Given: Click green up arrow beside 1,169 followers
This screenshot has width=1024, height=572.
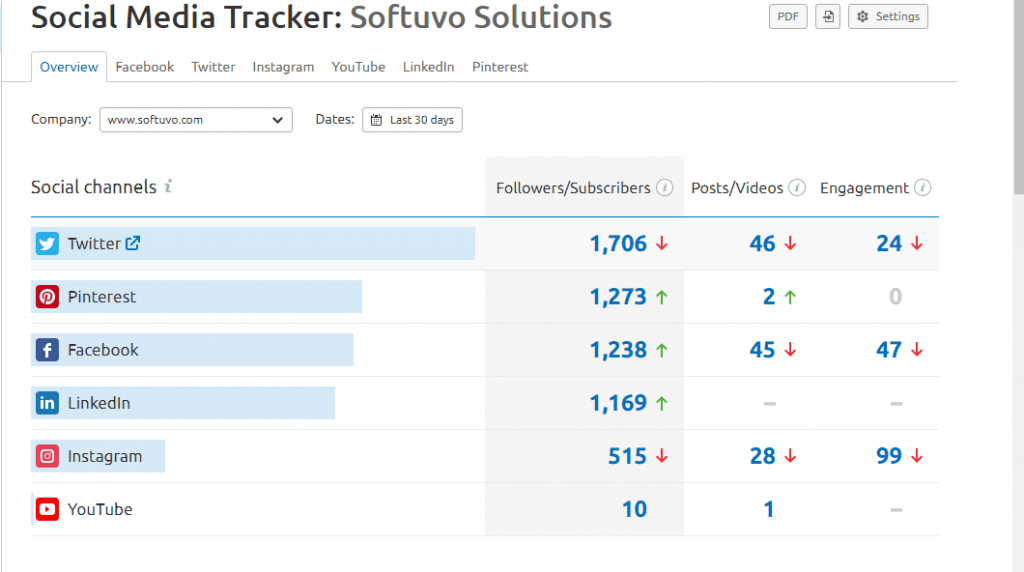Looking at the screenshot, I should pos(662,404).
